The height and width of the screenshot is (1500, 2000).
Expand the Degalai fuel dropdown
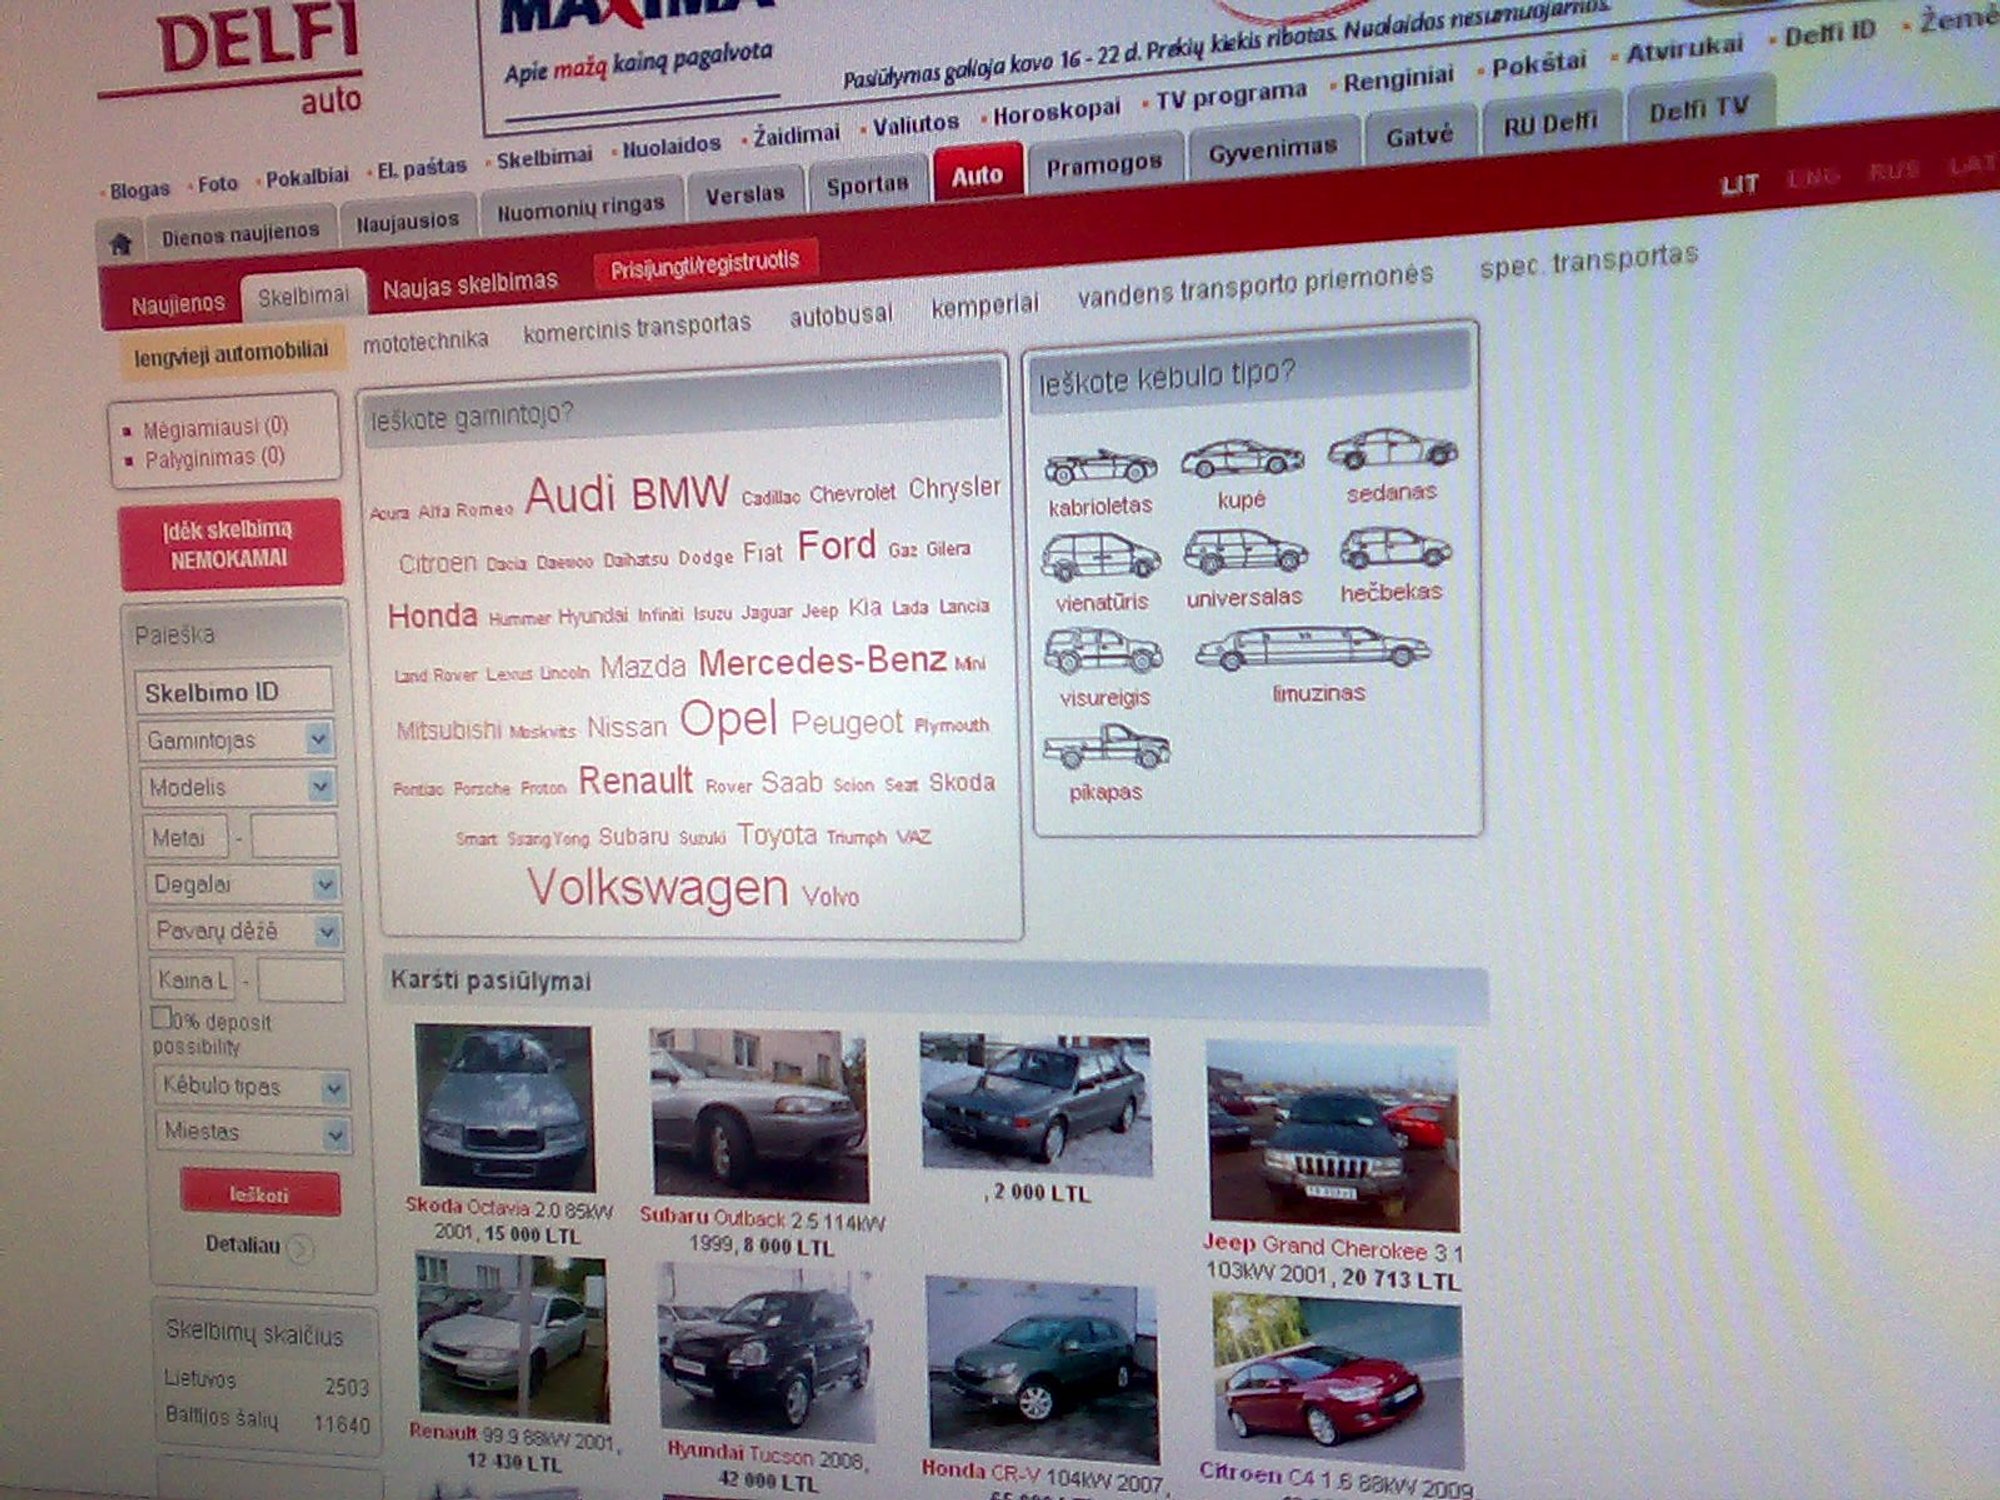(242, 884)
